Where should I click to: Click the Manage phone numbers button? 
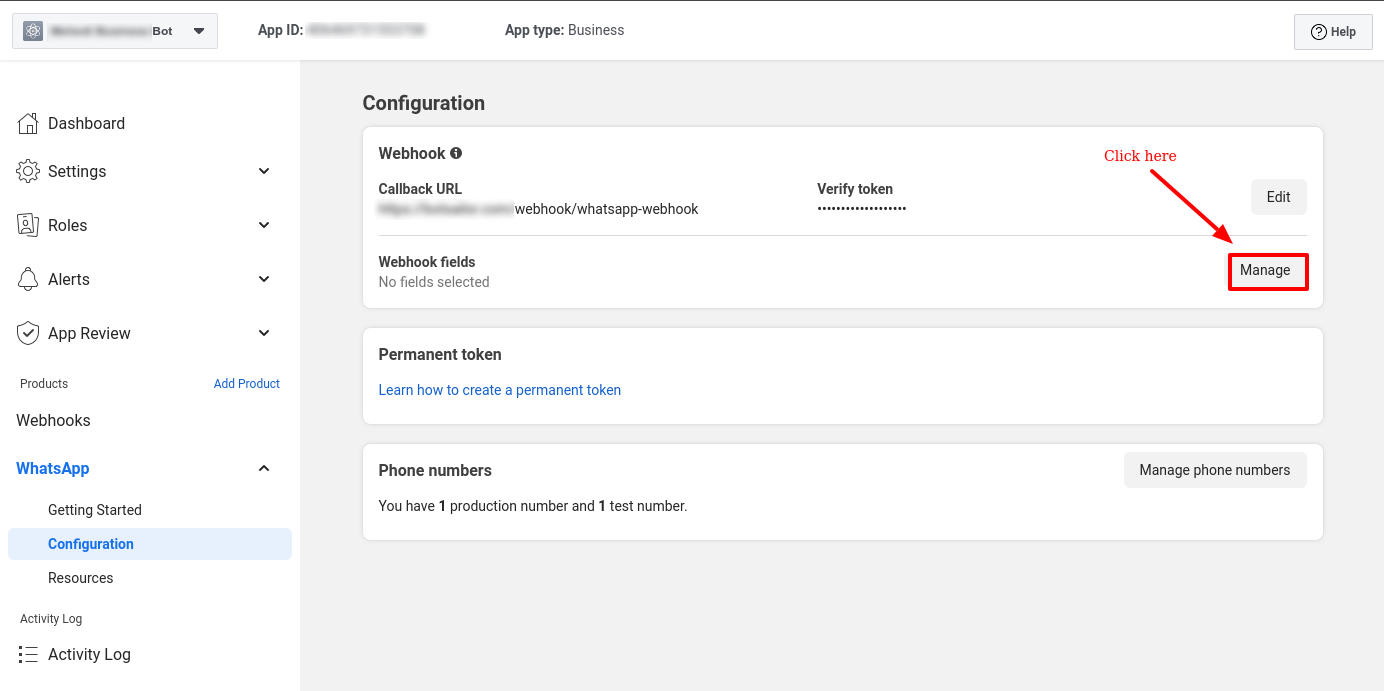click(1214, 470)
